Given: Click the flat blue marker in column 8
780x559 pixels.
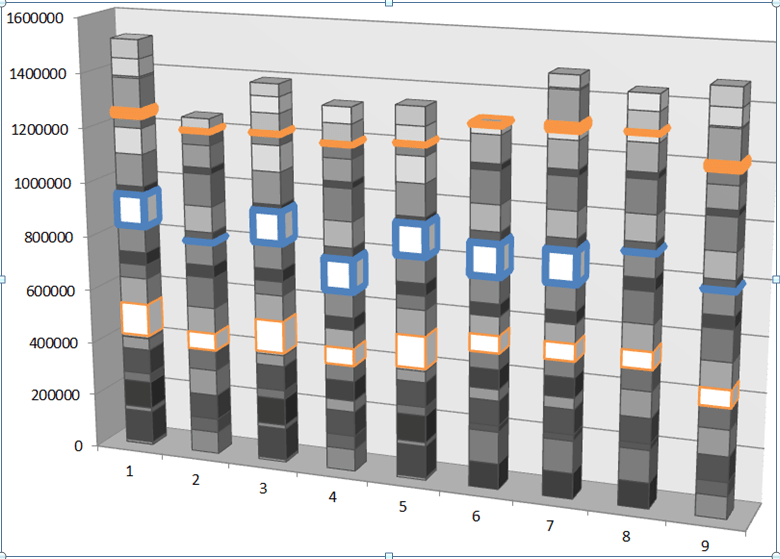Looking at the screenshot, I should [642, 249].
